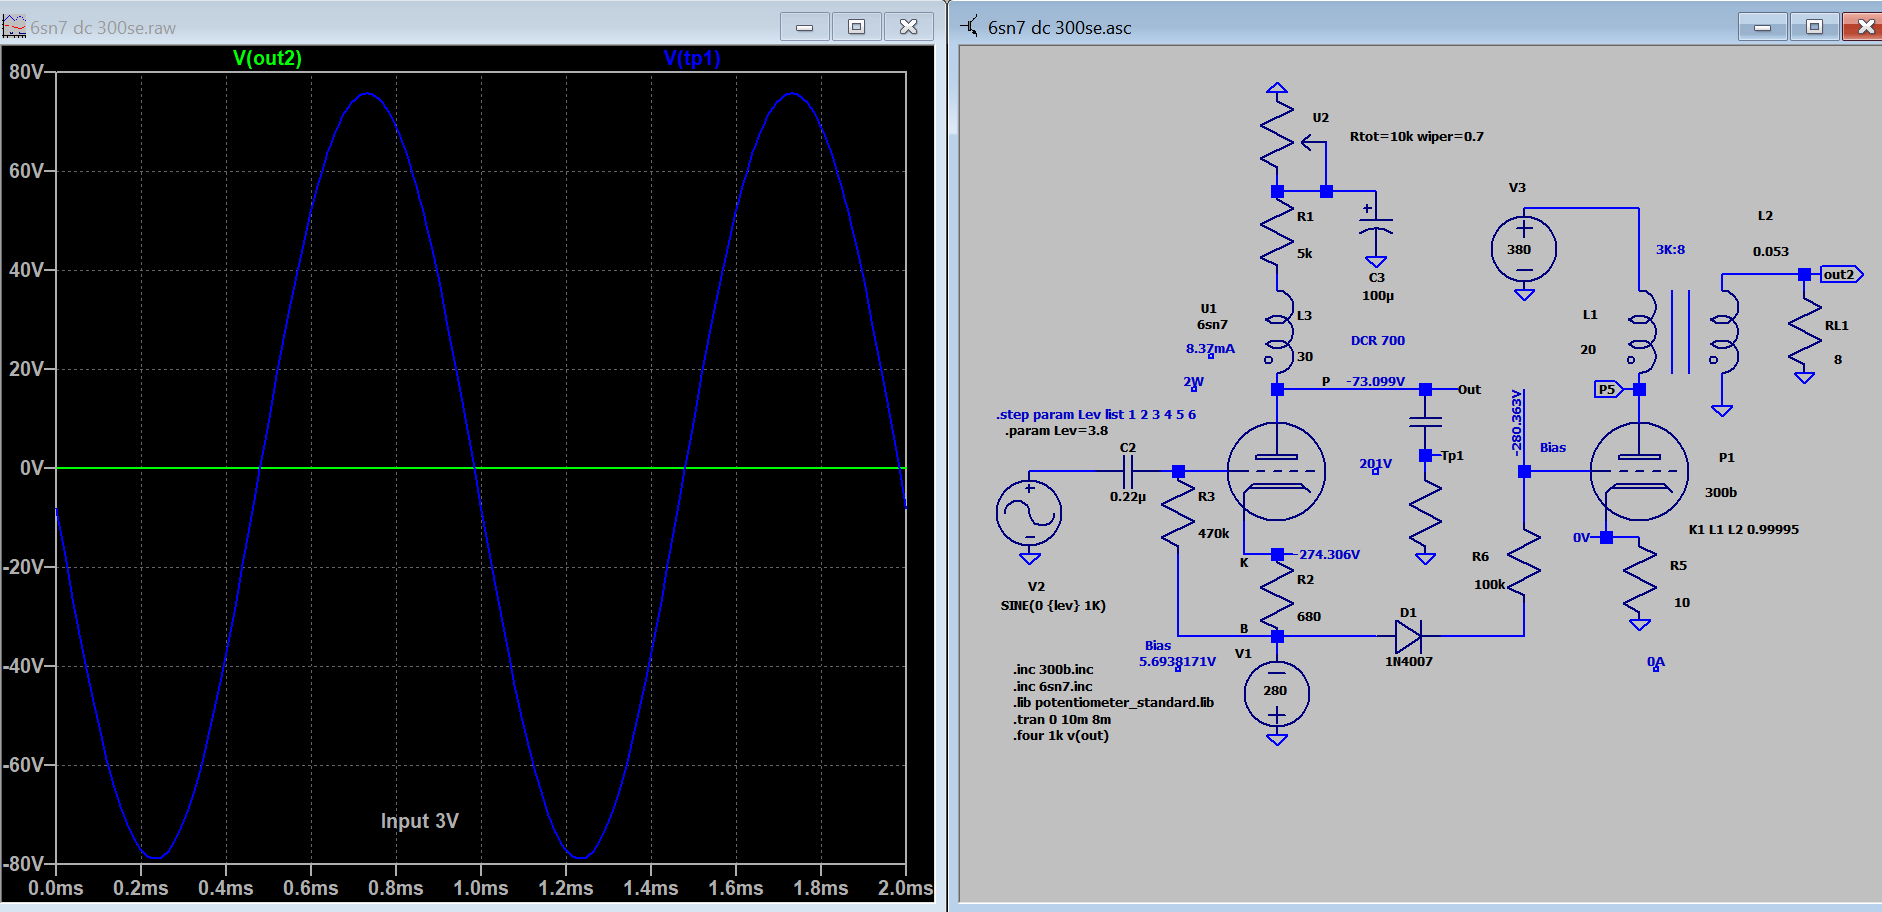The width and height of the screenshot is (1882, 912).
Task: Click the SINE(0 {lev} 1K) source value
Action: point(1053,605)
